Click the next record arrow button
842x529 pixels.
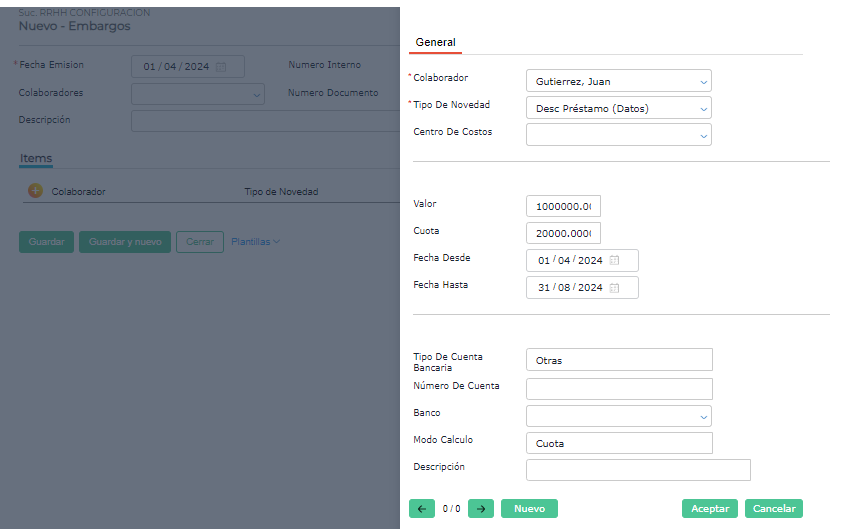pyautogui.click(x=481, y=509)
